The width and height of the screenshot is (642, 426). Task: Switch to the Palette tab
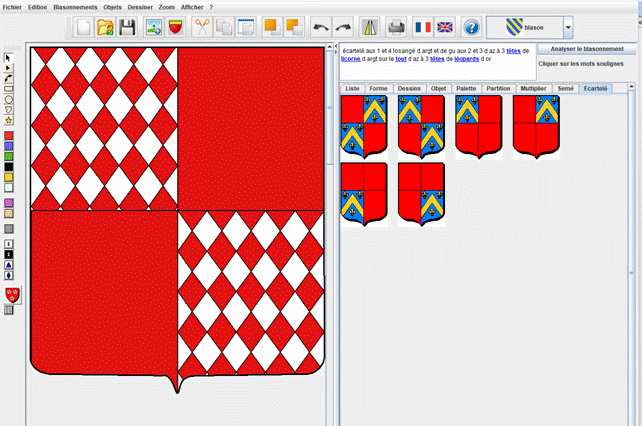tap(466, 88)
